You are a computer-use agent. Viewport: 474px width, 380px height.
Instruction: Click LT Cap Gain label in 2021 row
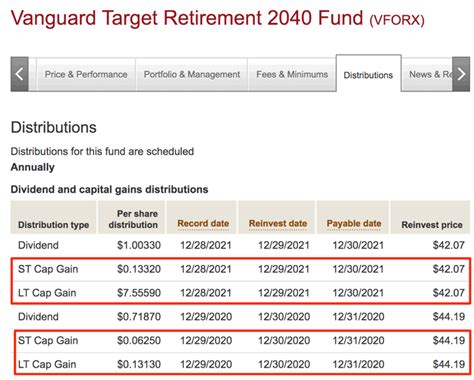(47, 293)
